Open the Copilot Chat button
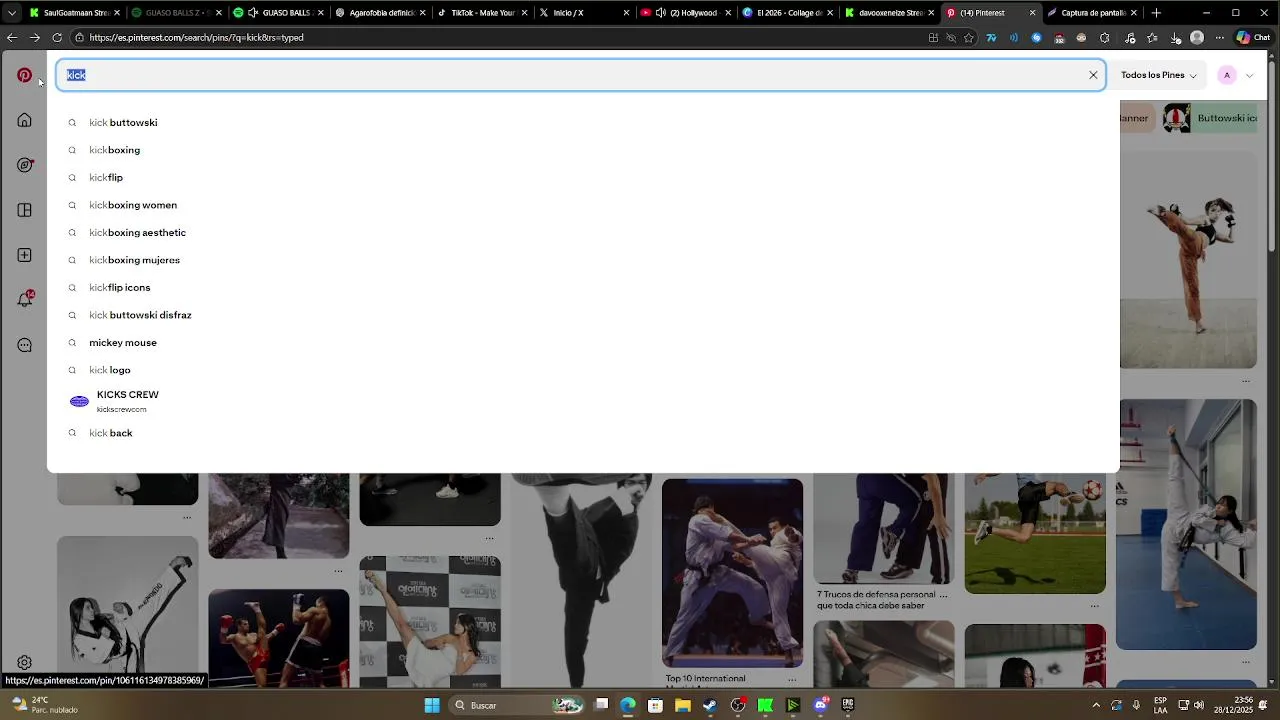 pos(1252,38)
